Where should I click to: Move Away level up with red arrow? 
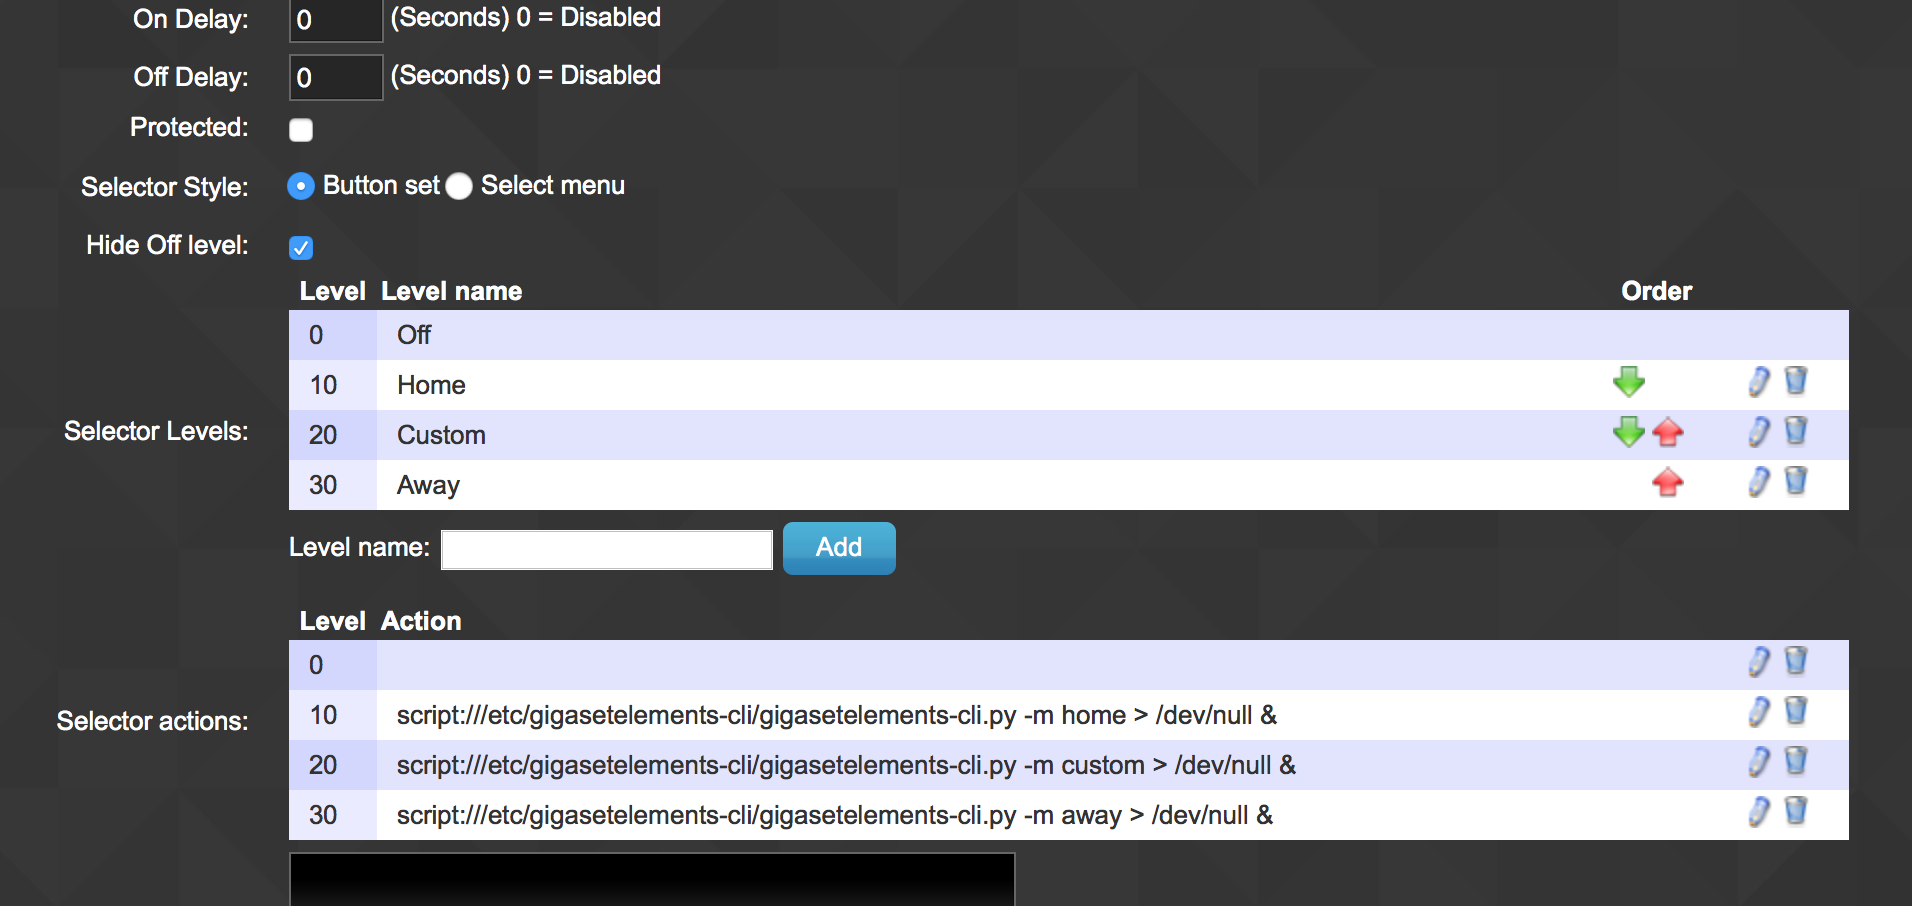click(x=1668, y=481)
